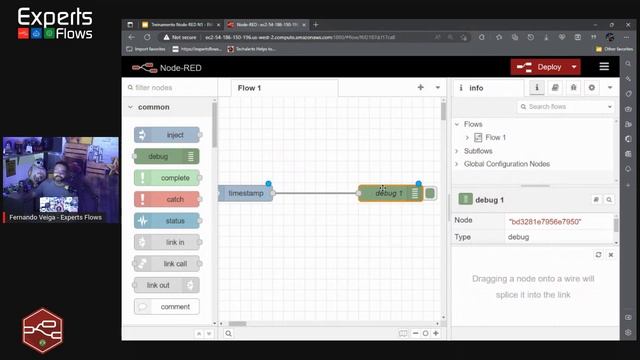640x360 pixels.
Task: Zoom out the canvas with minus button
Action: pyautogui.click(x=416, y=333)
